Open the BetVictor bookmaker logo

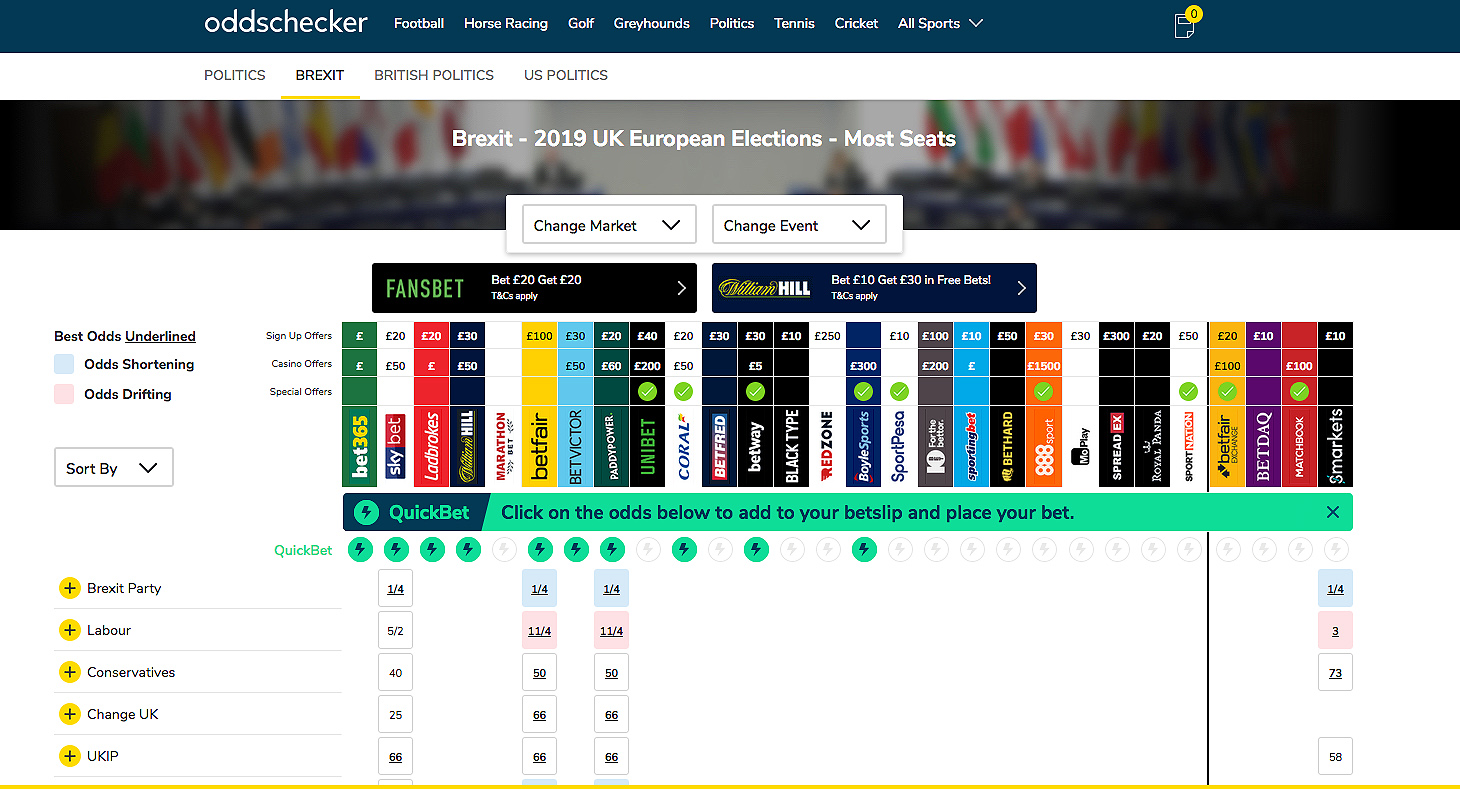[x=576, y=446]
